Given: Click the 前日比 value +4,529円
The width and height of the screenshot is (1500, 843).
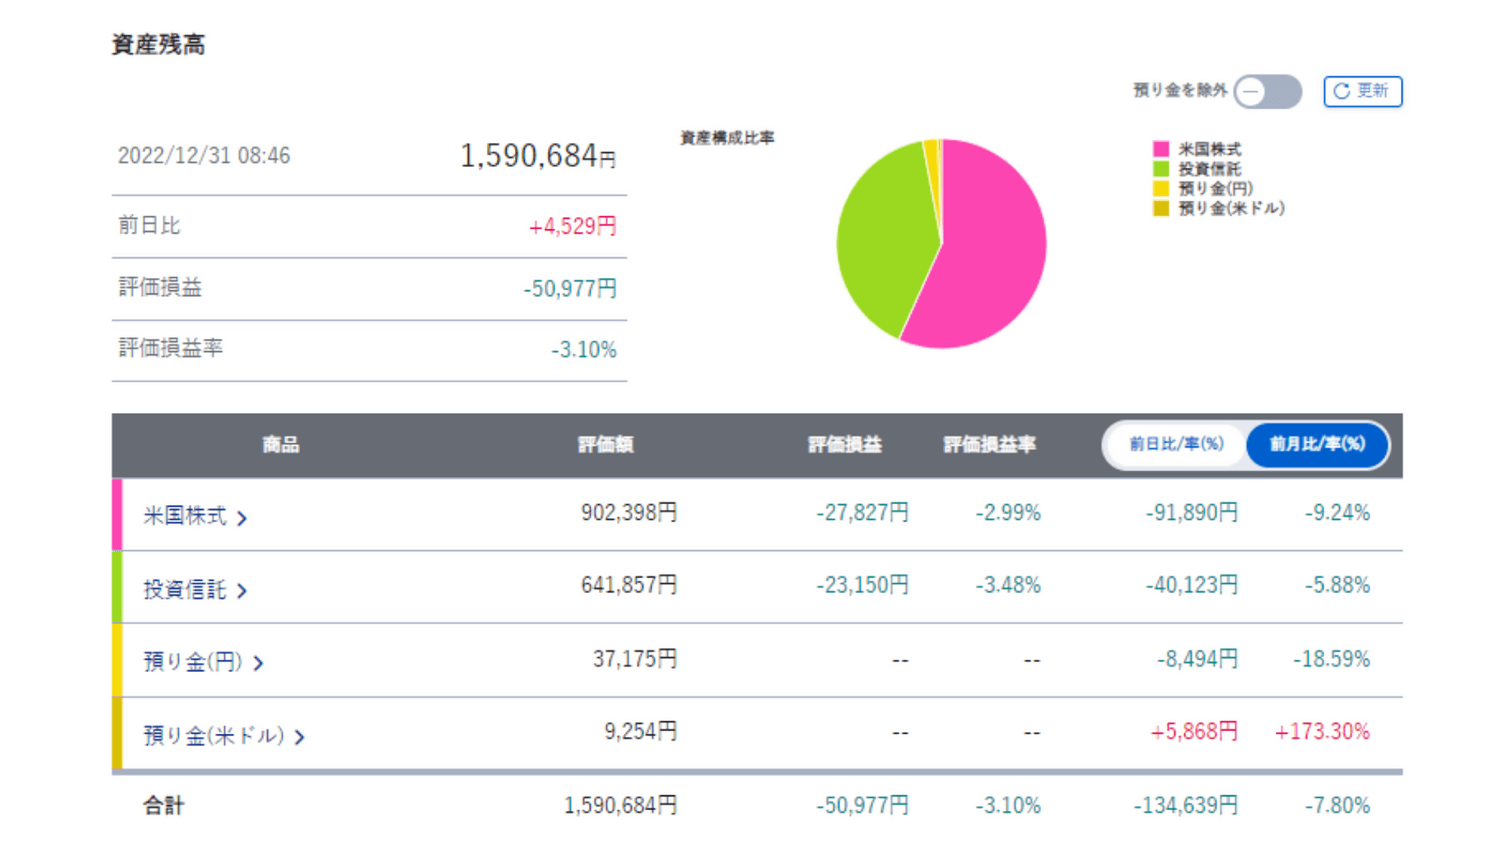Looking at the screenshot, I should (x=572, y=226).
